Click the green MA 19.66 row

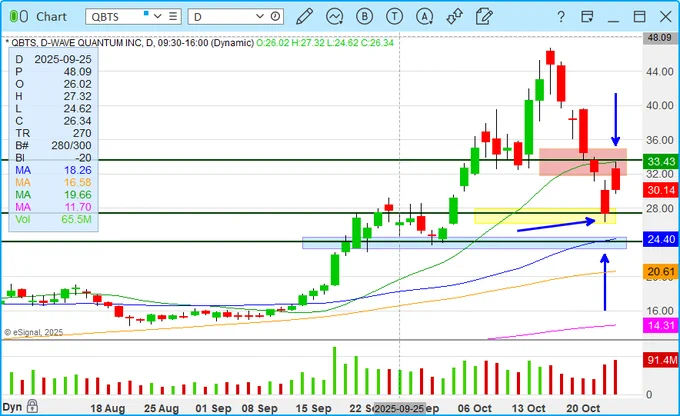pos(53,194)
